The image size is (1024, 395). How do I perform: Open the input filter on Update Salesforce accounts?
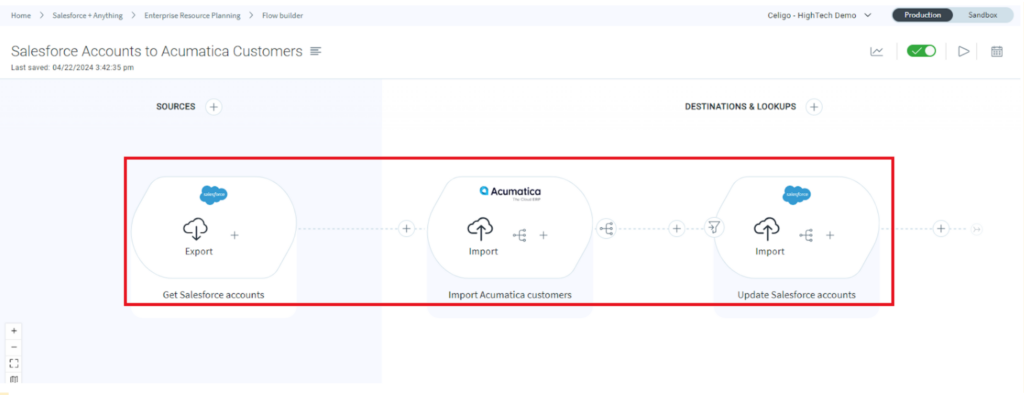click(x=715, y=228)
